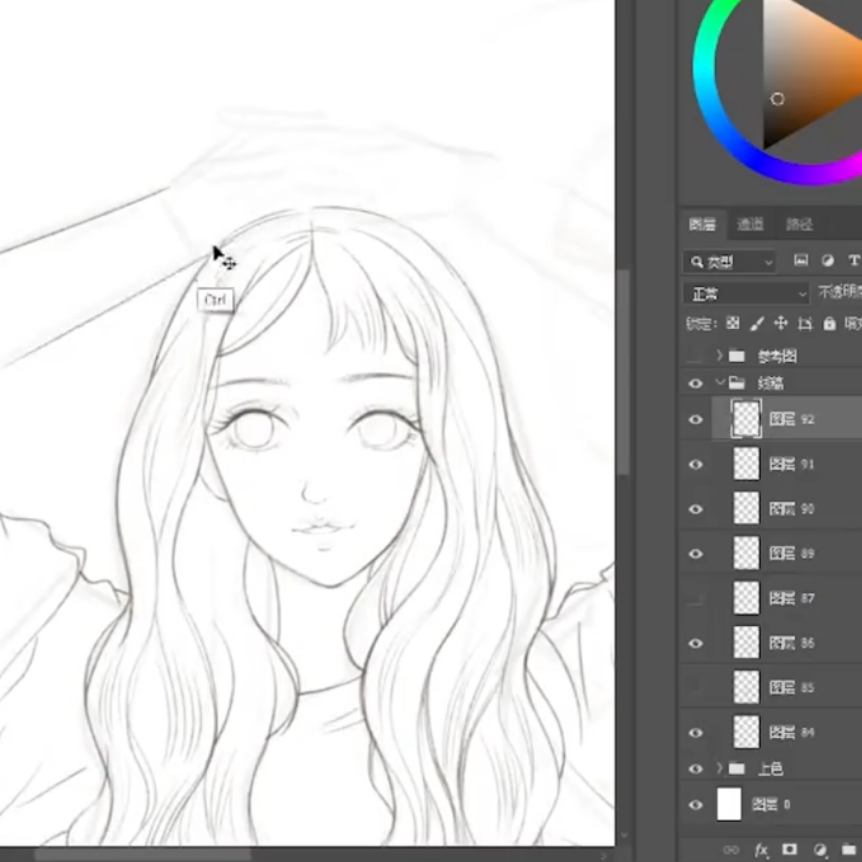Image resolution: width=862 pixels, height=862 pixels.
Task: Switch to the 通道 tab
Action: click(x=750, y=224)
